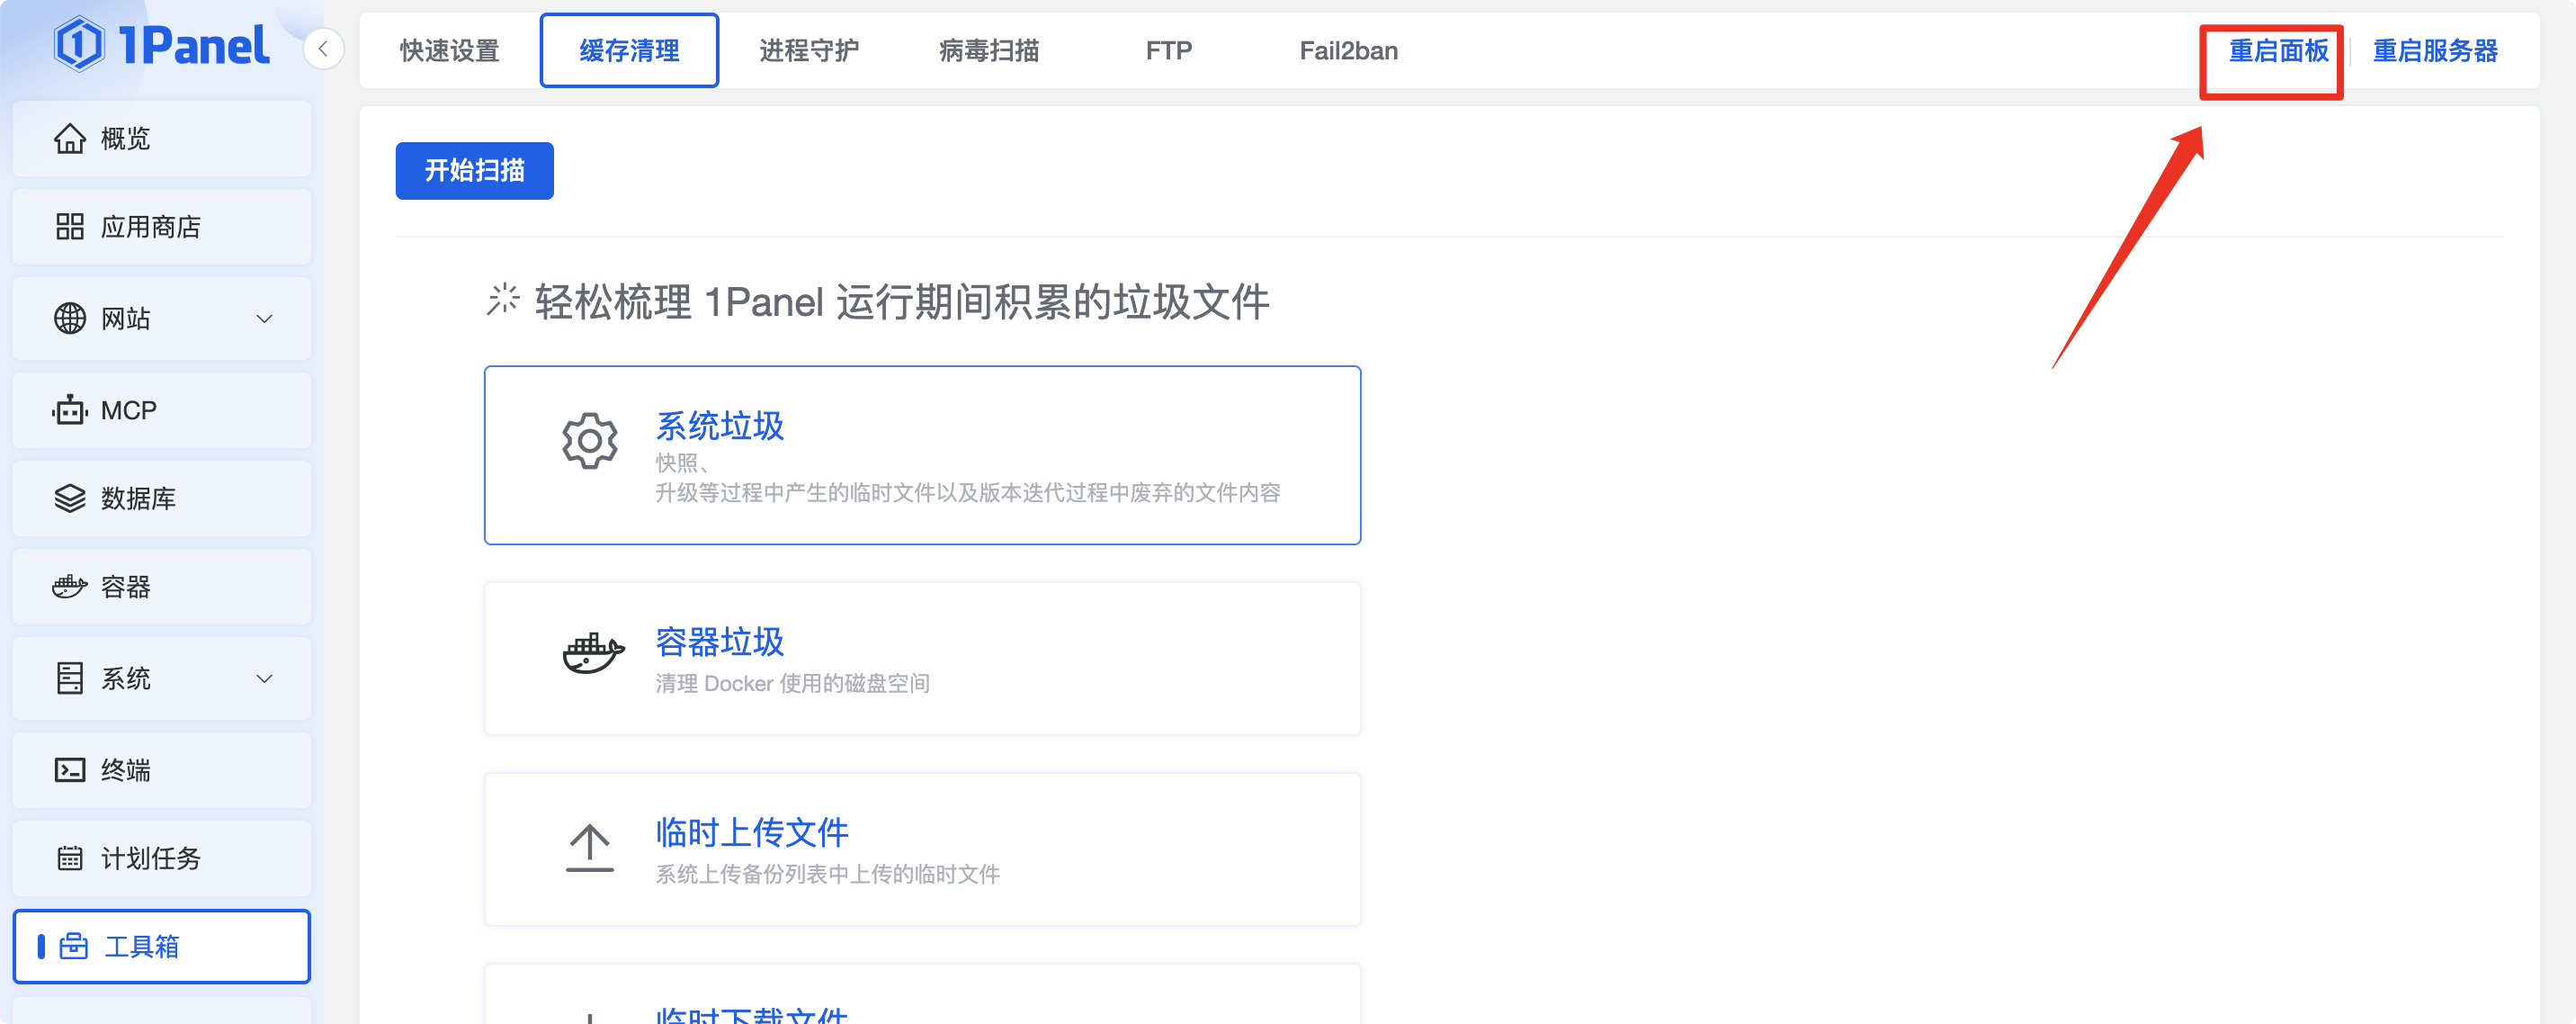Click the 清理 Docker 使用的磁盘空间 description
This screenshot has width=2576, height=1024.
(792, 684)
